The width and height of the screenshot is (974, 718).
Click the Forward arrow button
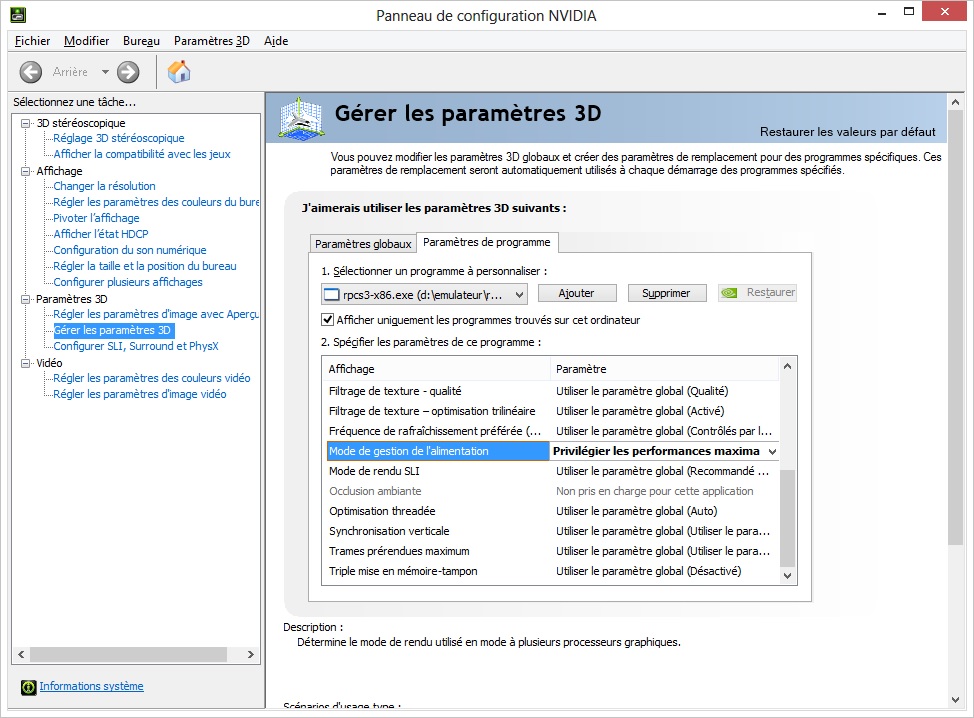tap(128, 72)
